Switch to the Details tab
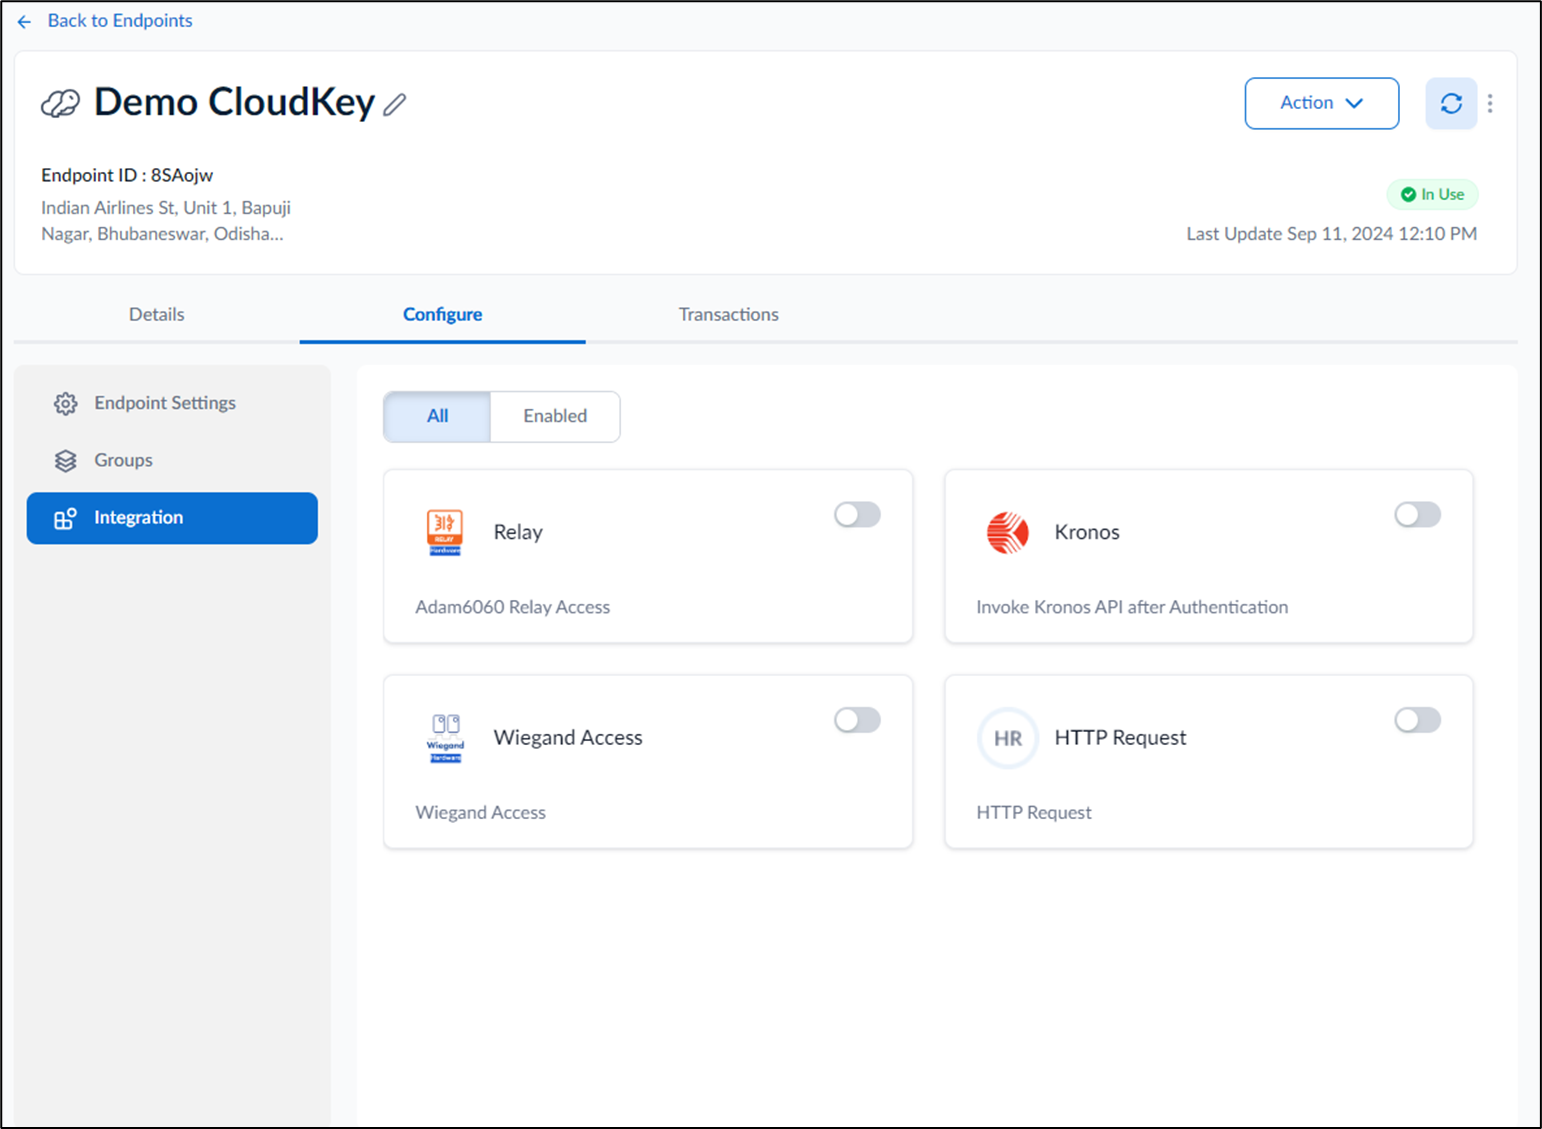This screenshot has height=1129, width=1542. 157,314
